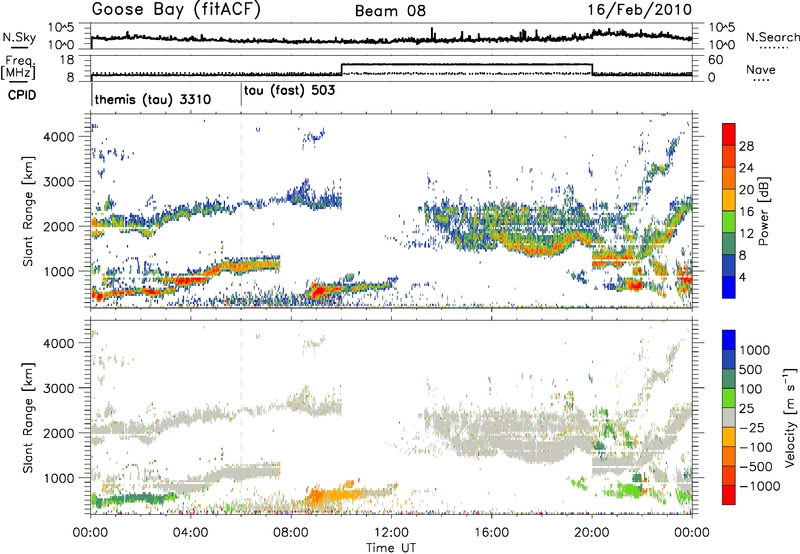This screenshot has height=554, width=800.
Task: Pick the red bottom segment of Velocity colorbar
Action: [729, 495]
